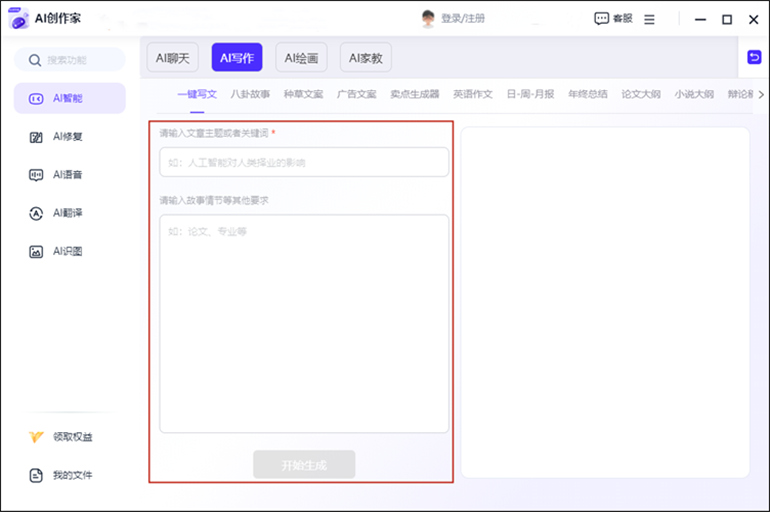770x512 pixels.
Task: Click the blue return icon at top right
Action: click(x=754, y=57)
